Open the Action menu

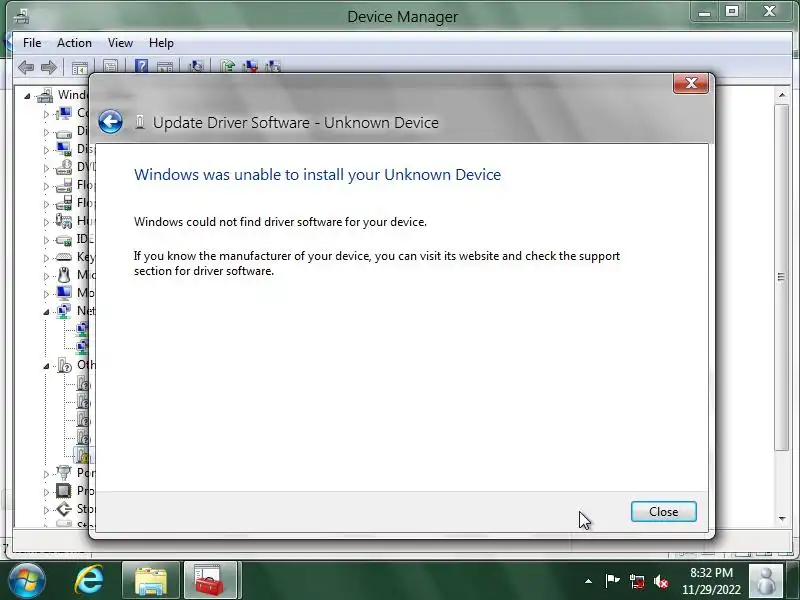tap(74, 43)
